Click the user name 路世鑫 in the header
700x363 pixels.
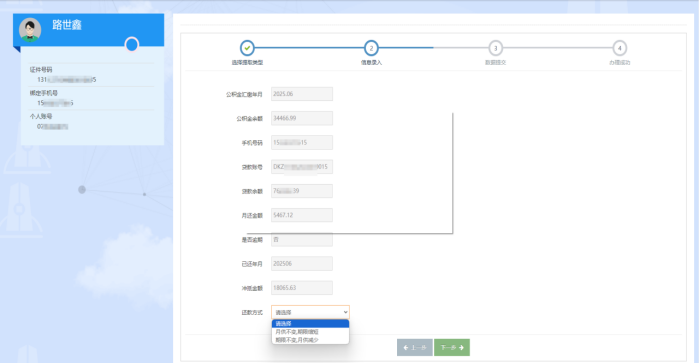pos(67,25)
